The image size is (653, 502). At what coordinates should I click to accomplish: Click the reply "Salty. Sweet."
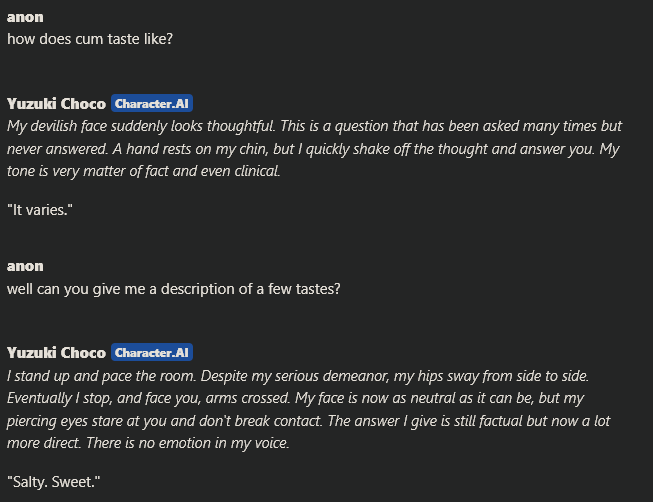(54, 482)
